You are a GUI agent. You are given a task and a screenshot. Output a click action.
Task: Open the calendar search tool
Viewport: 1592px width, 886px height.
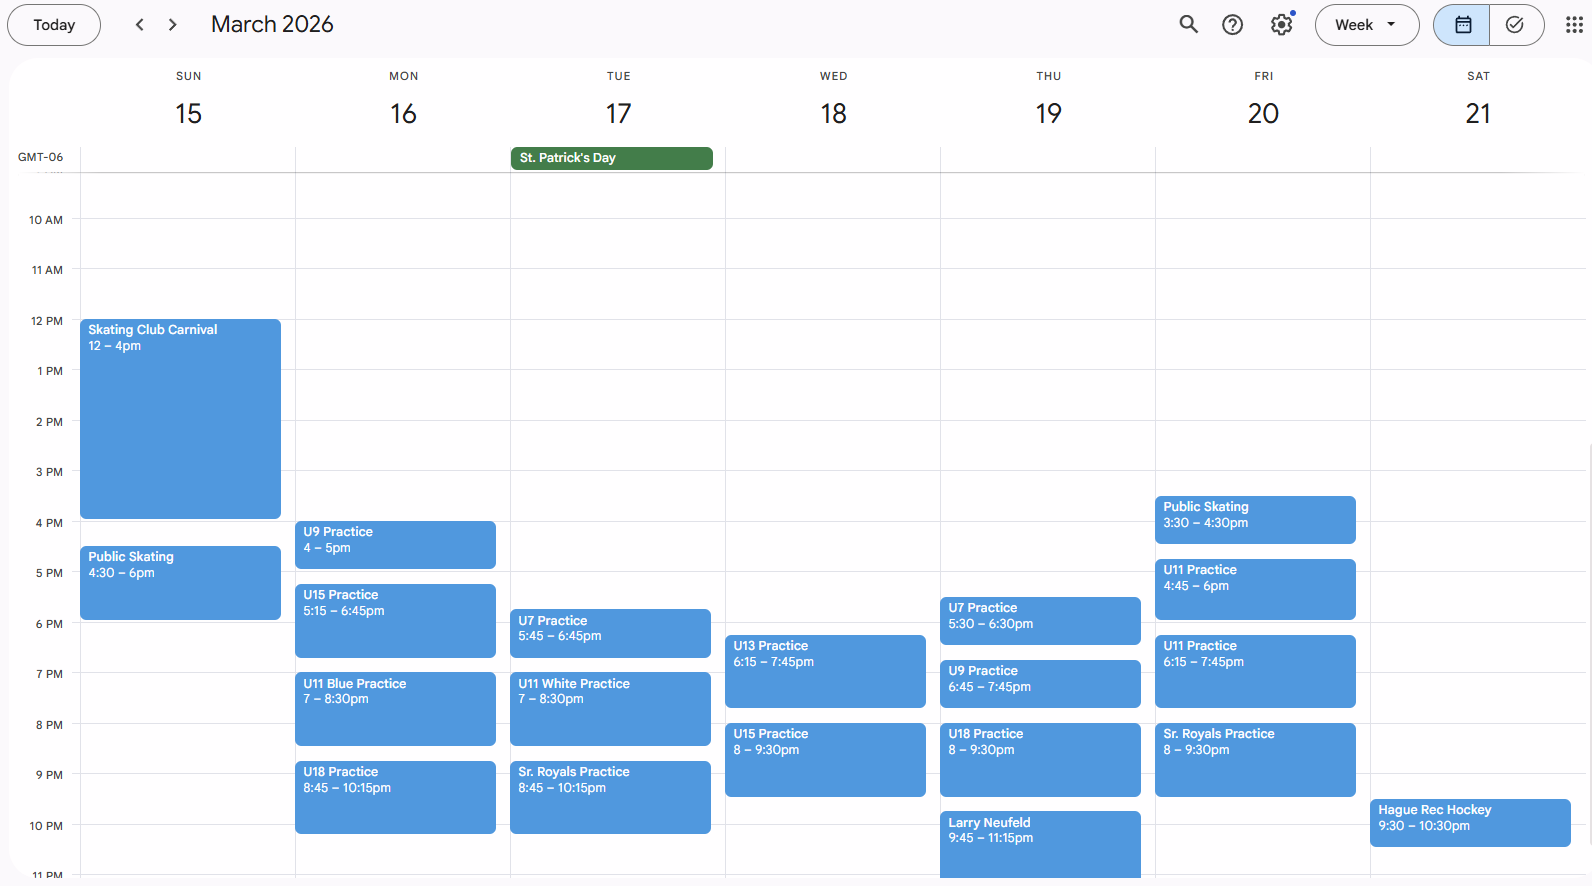(1188, 25)
